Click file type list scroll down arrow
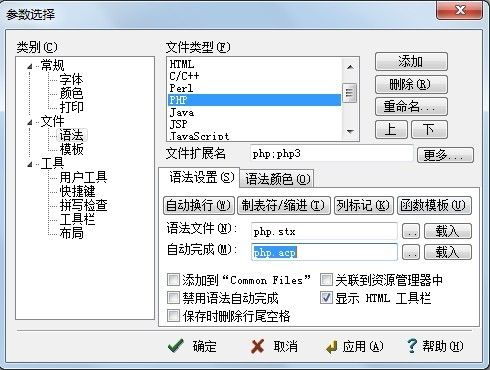The image size is (490, 370). [350, 132]
